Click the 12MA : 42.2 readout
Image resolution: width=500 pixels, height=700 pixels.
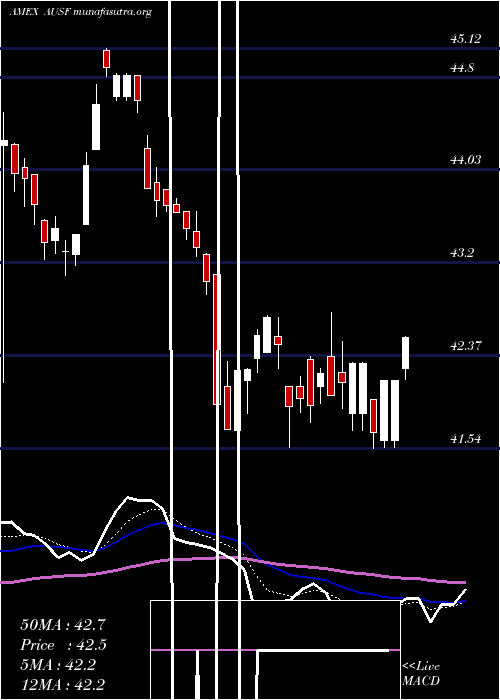coord(63,684)
